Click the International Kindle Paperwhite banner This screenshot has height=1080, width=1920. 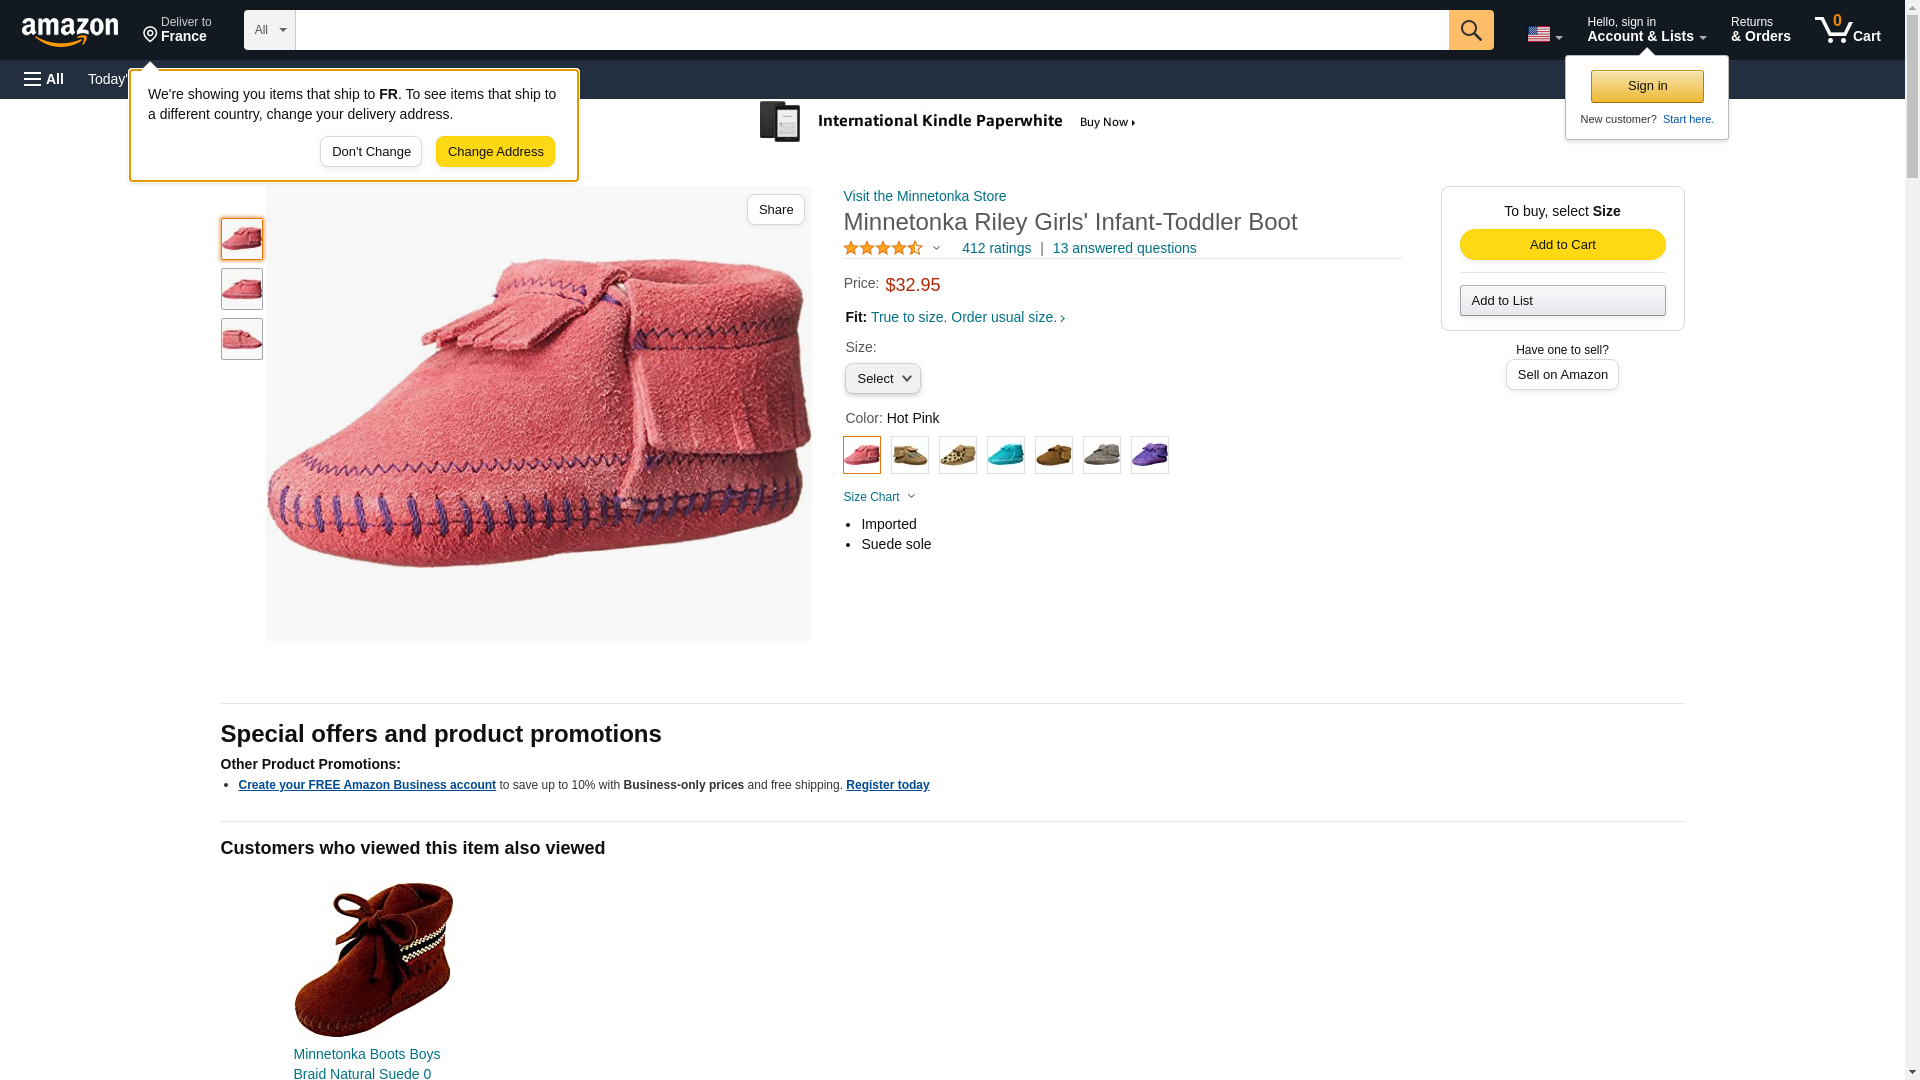pos(948,122)
